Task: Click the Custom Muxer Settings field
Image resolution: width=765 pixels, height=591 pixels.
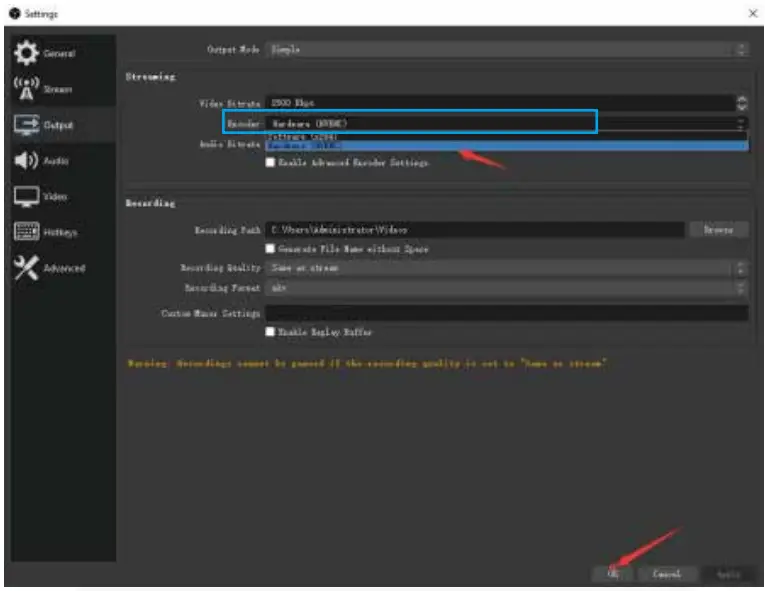Action: coord(507,313)
